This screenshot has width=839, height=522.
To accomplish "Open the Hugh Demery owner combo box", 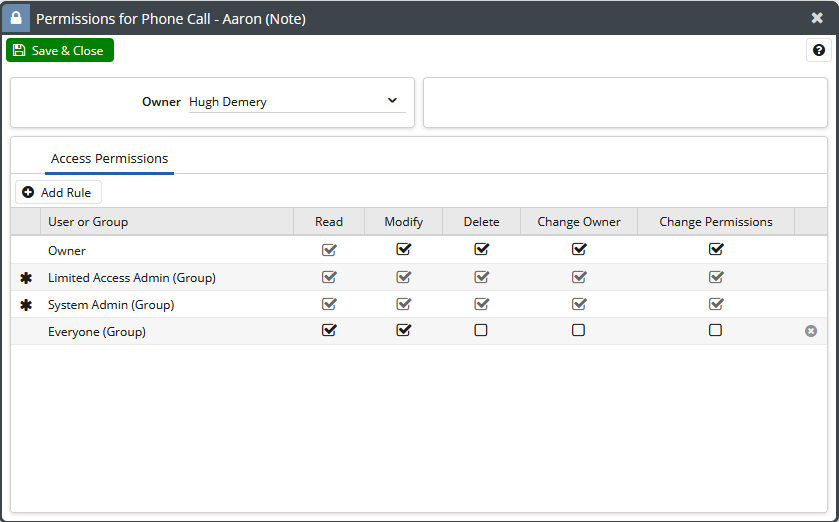I will coord(297,102).
